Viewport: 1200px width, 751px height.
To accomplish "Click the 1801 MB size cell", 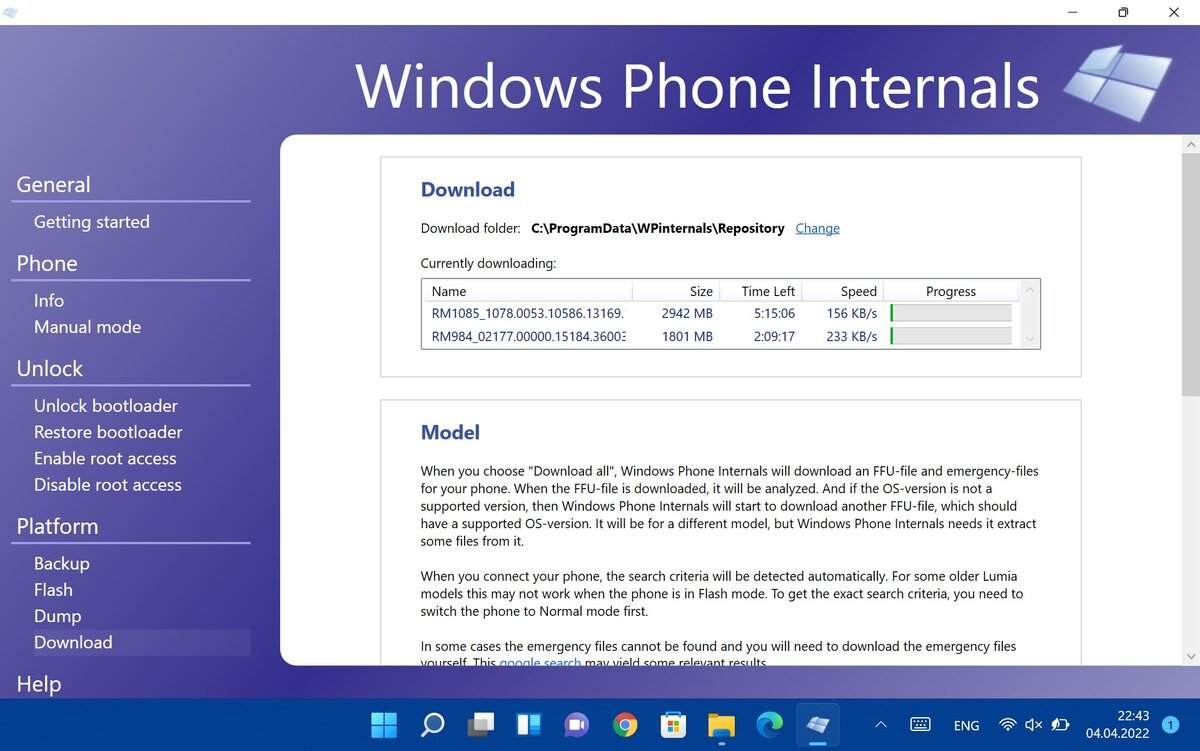I will click(x=687, y=337).
